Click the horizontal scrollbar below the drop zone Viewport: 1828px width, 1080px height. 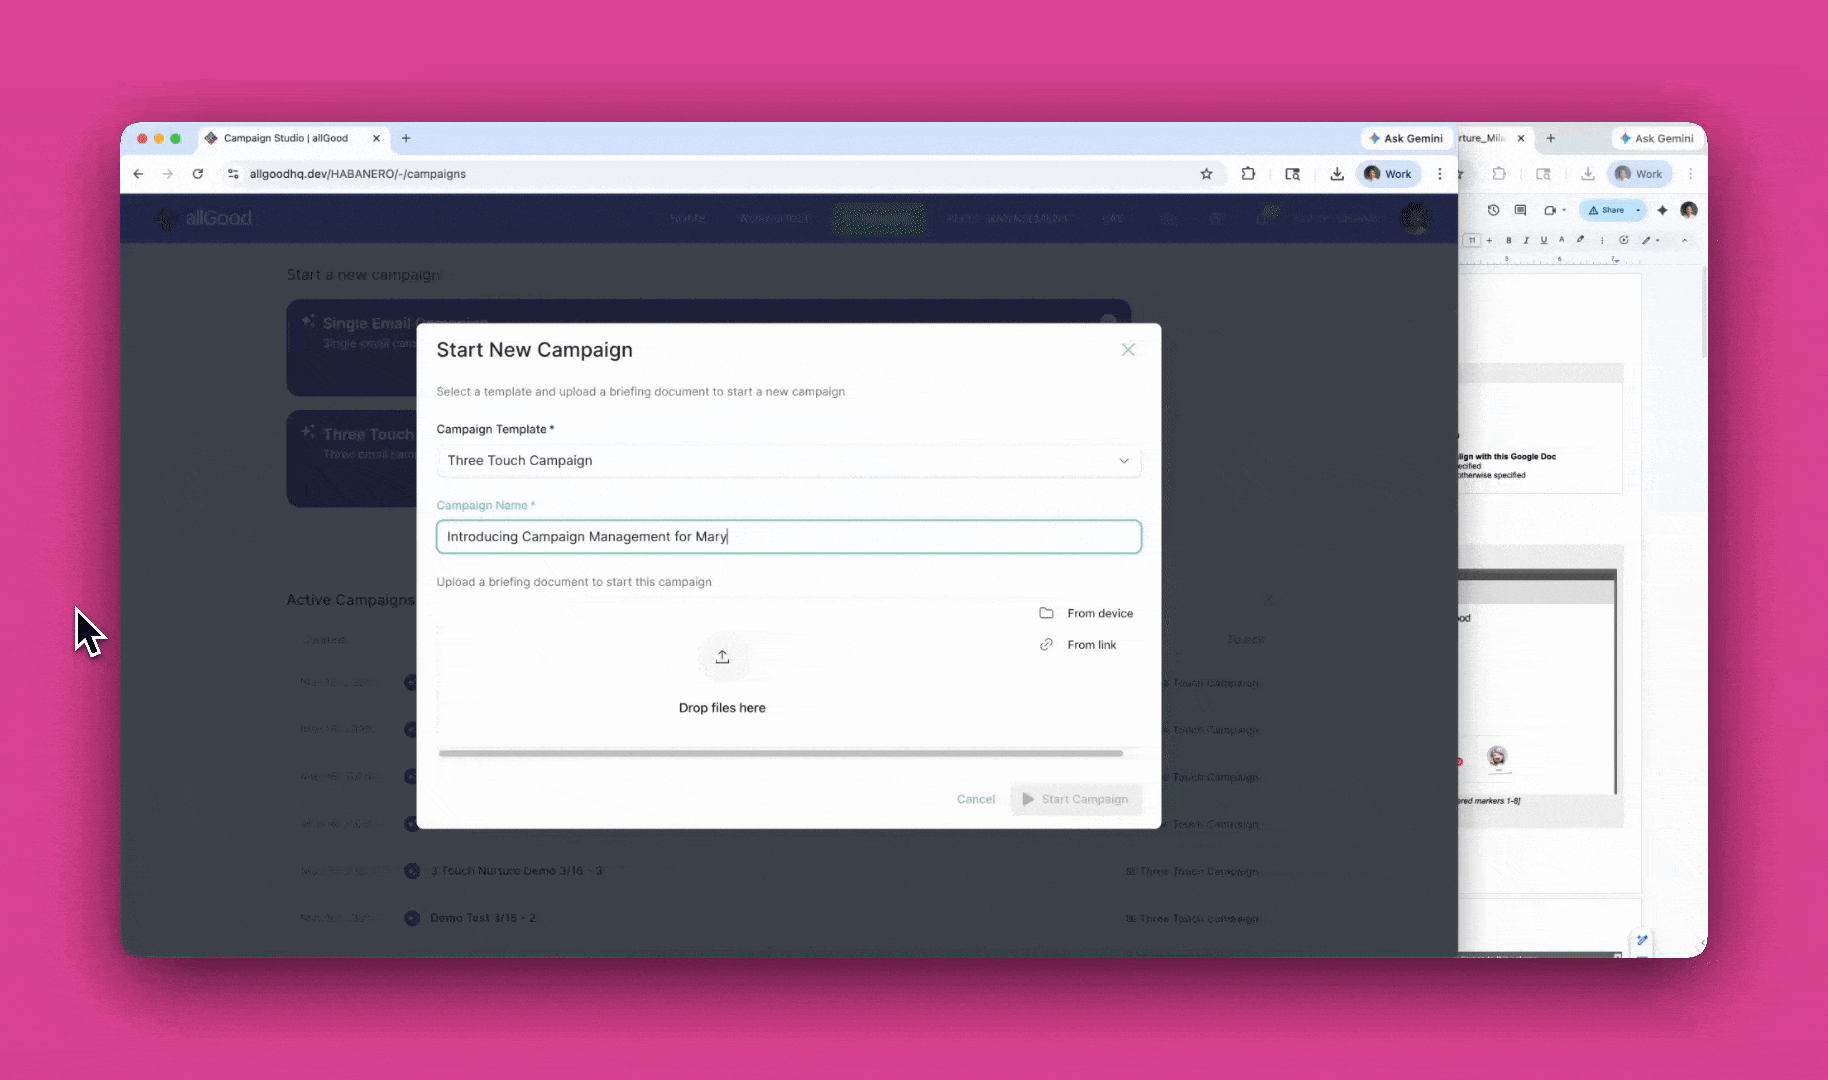pyautogui.click(x=780, y=753)
